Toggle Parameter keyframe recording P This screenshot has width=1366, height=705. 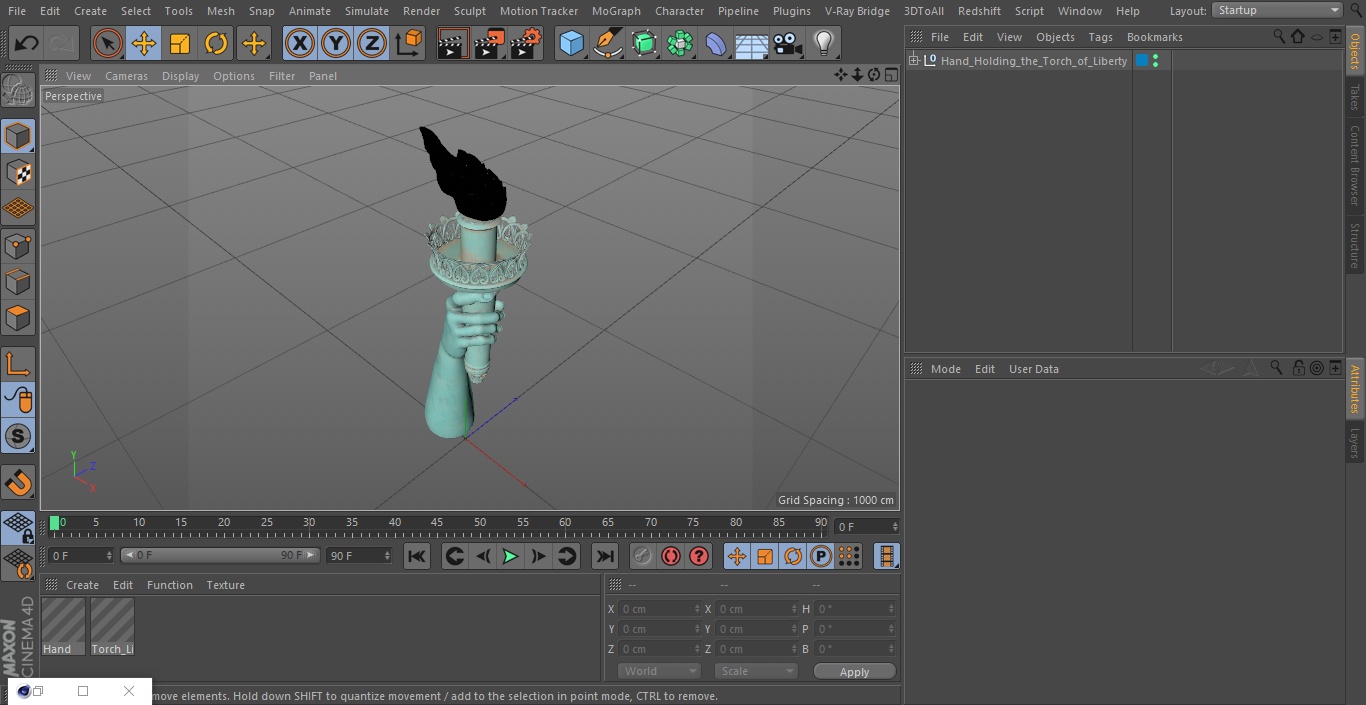(821, 556)
